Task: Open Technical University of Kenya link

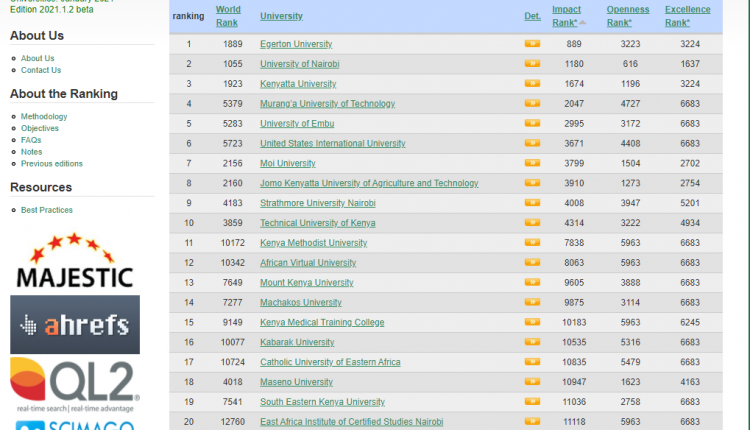Action: tap(317, 222)
